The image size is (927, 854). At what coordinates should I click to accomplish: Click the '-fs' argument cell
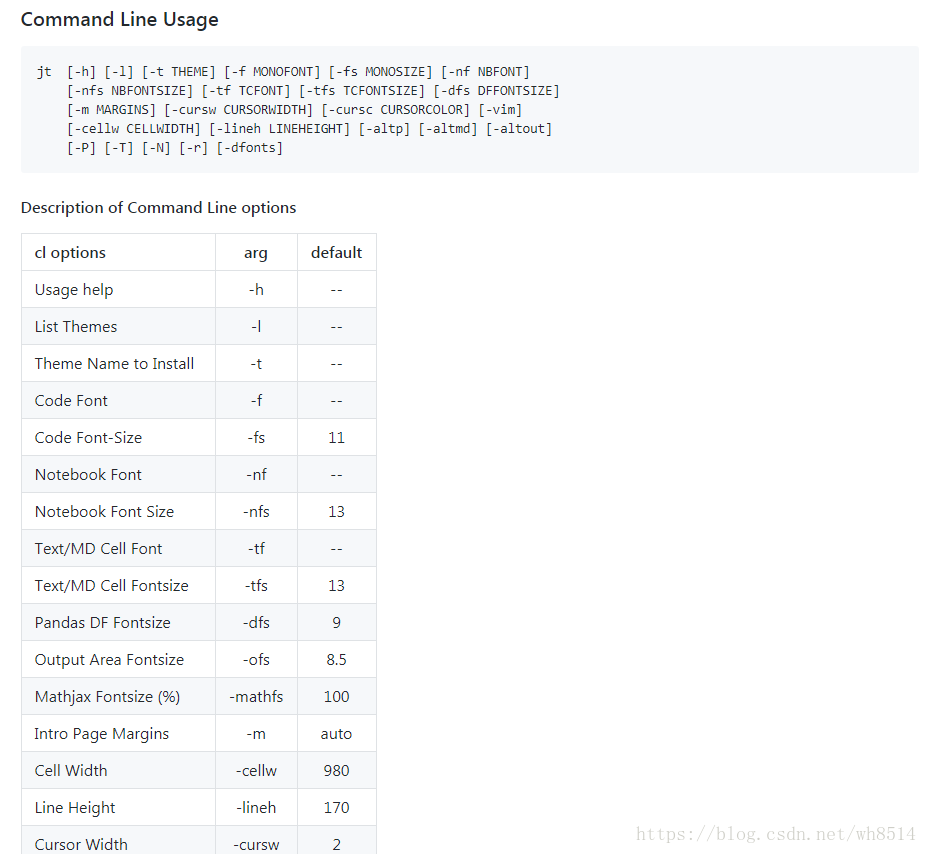click(x=256, y=437)
